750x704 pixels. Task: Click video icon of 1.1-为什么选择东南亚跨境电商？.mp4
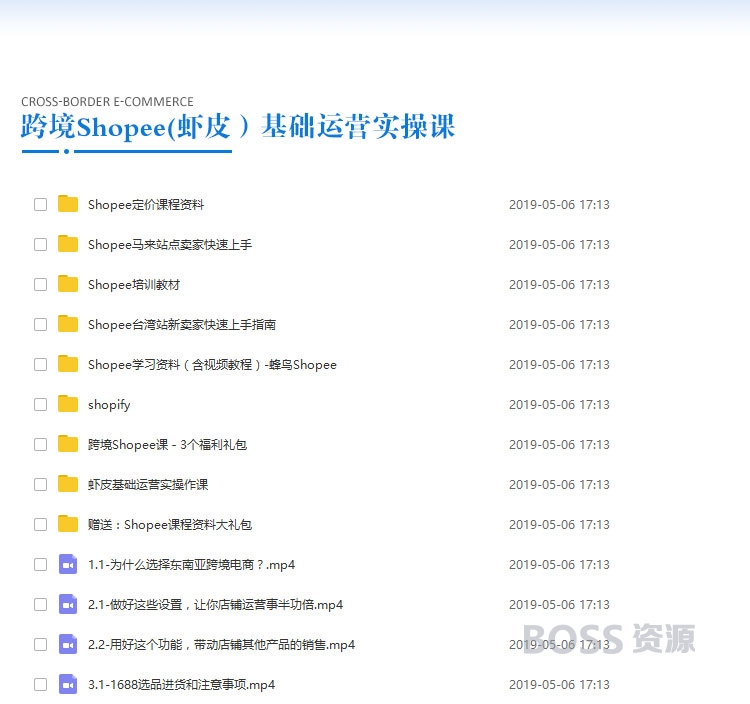(68, 564)
